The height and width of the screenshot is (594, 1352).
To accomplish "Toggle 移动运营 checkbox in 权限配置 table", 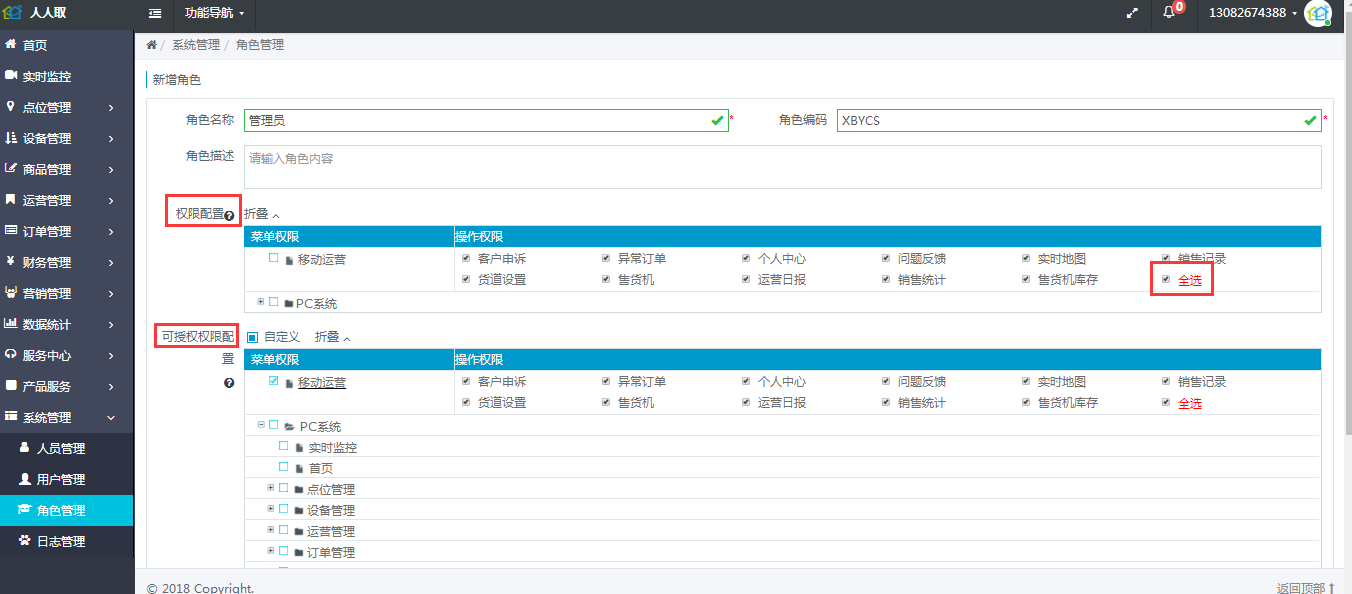I will click(273, 257).
